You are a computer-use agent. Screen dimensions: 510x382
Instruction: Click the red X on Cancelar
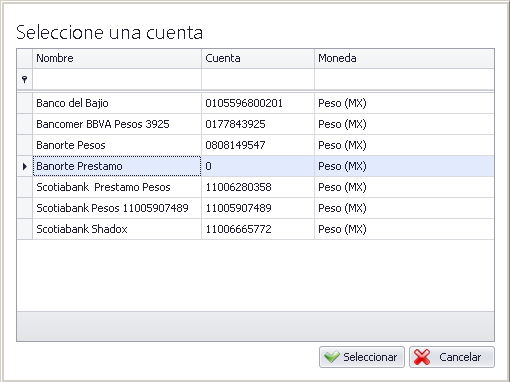coord(422,357)
